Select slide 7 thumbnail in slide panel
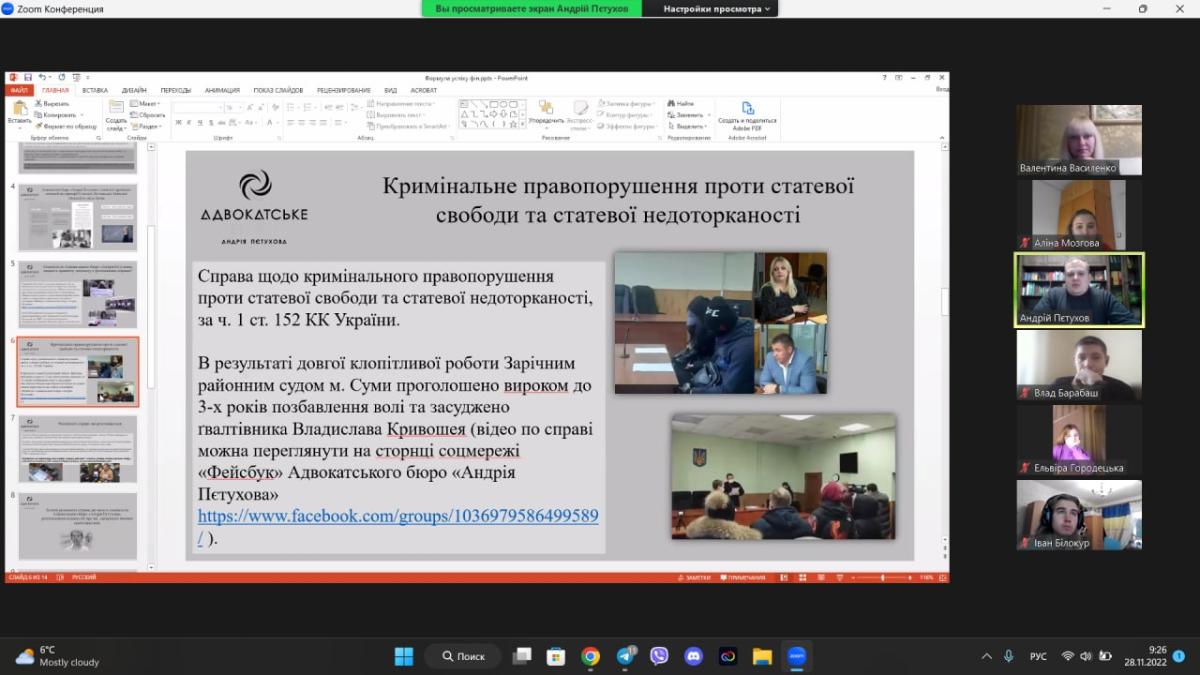1200x675 pixels. (x=77, y=449)
